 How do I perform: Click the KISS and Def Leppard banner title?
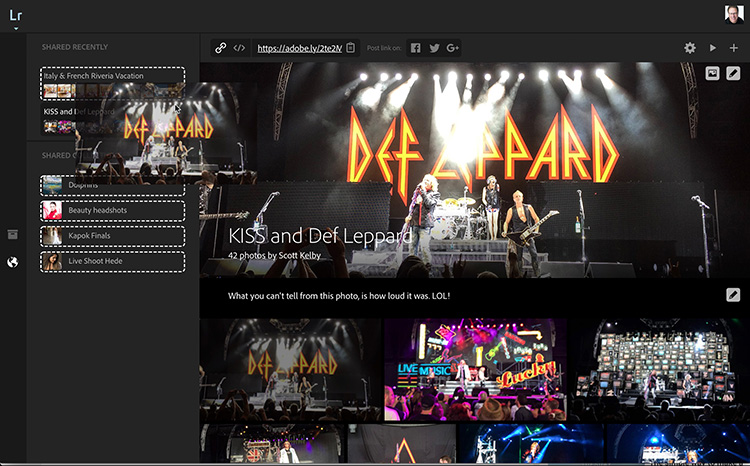(320, 236)
